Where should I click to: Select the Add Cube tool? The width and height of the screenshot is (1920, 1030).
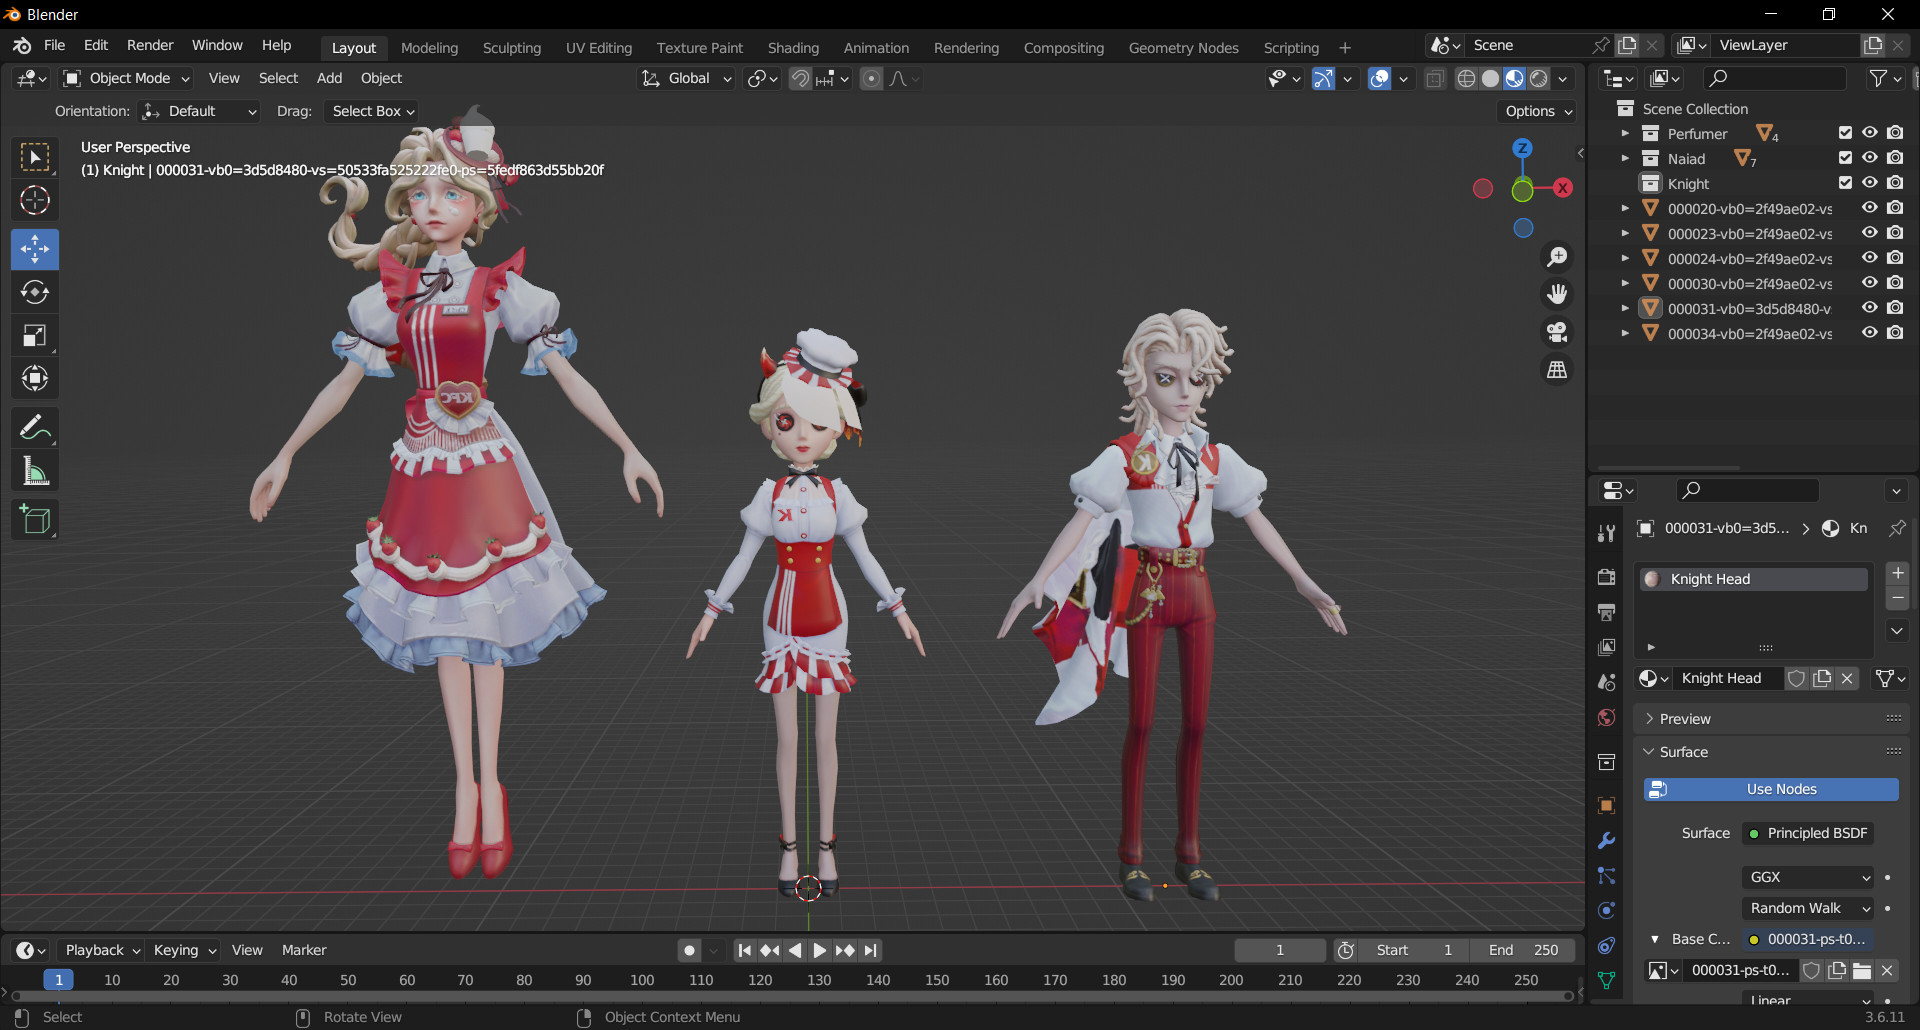(34, 519)
